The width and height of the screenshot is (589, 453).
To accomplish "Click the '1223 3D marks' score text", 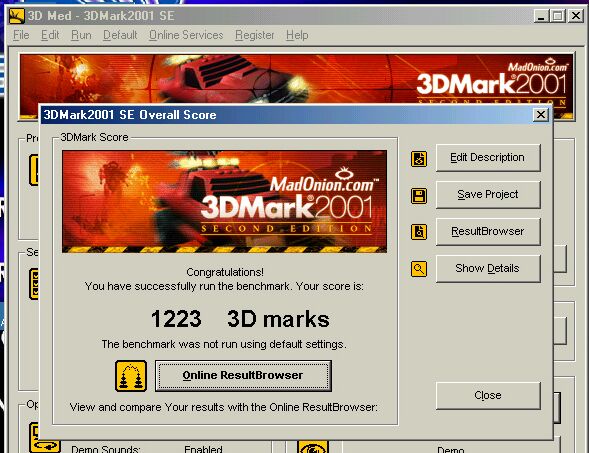I will [x=240, y=319].
